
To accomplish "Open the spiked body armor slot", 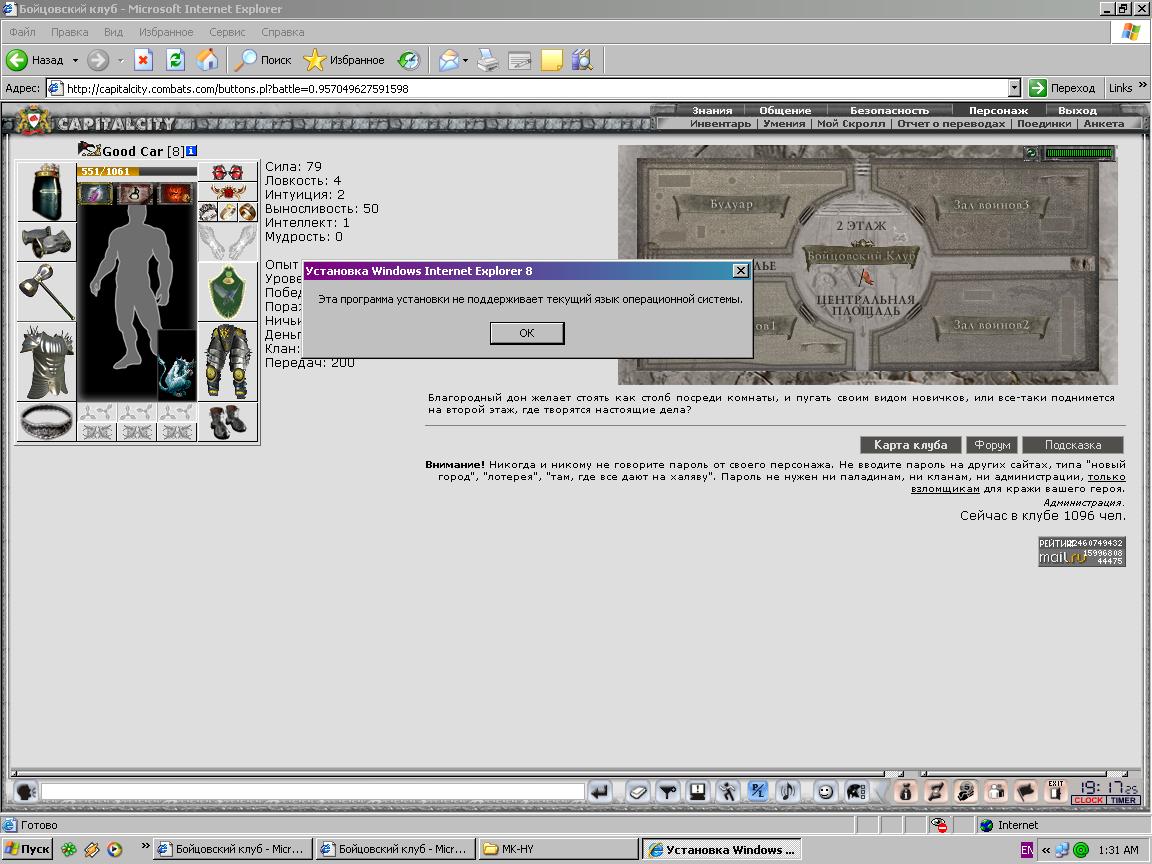I will point(46,362).
